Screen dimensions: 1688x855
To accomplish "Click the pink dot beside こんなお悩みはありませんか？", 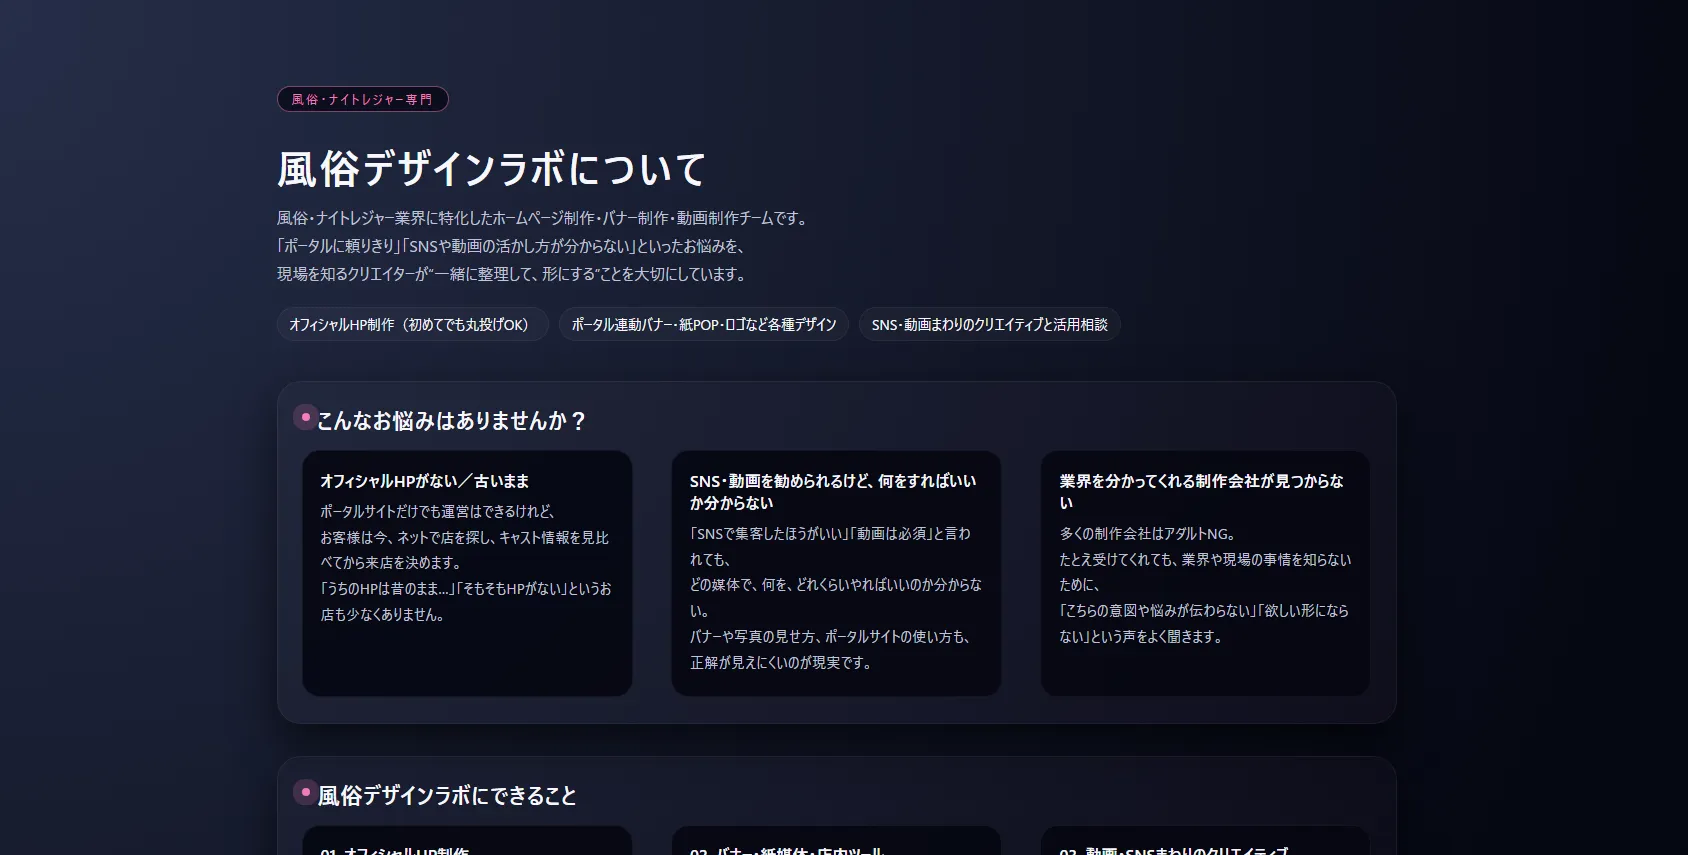I will (x=305, y=417).
